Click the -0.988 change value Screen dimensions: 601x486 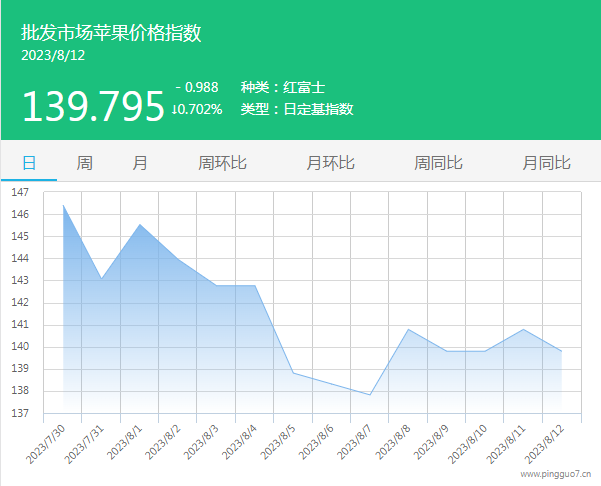(199, 87)
